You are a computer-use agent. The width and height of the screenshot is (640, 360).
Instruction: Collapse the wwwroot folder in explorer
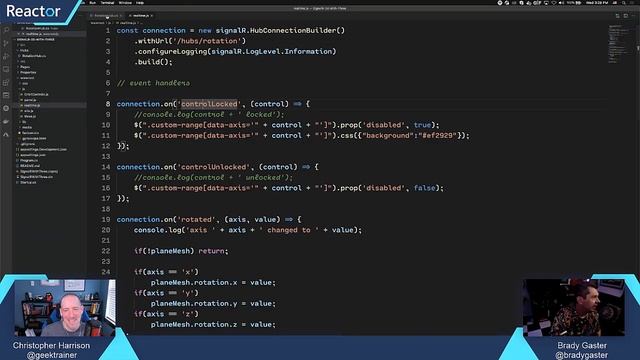27,78
